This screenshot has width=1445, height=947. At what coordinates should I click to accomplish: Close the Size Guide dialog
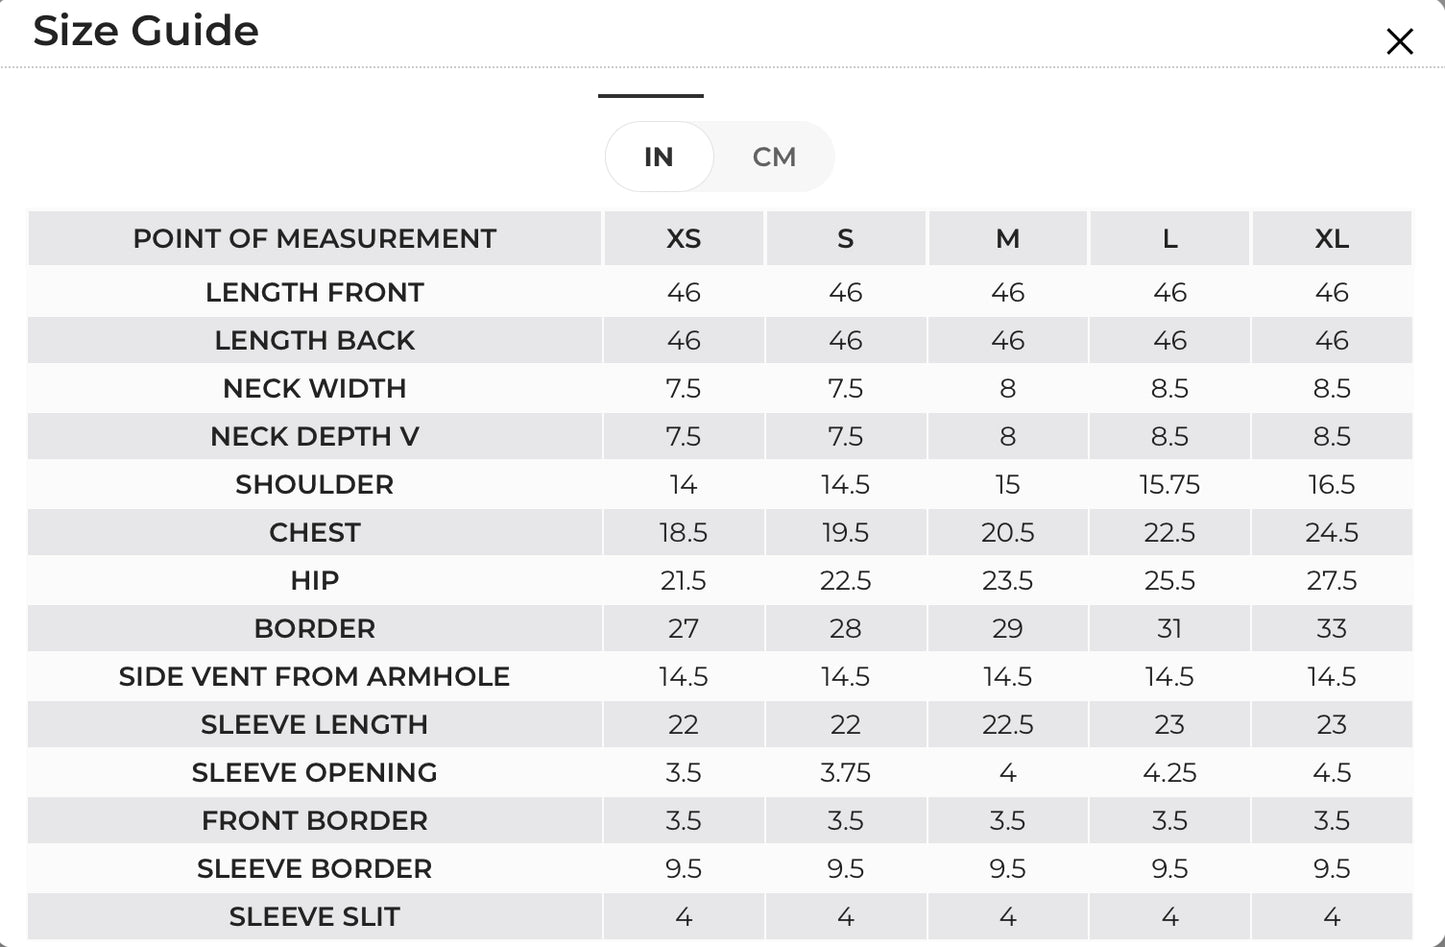click(1399, 41)
